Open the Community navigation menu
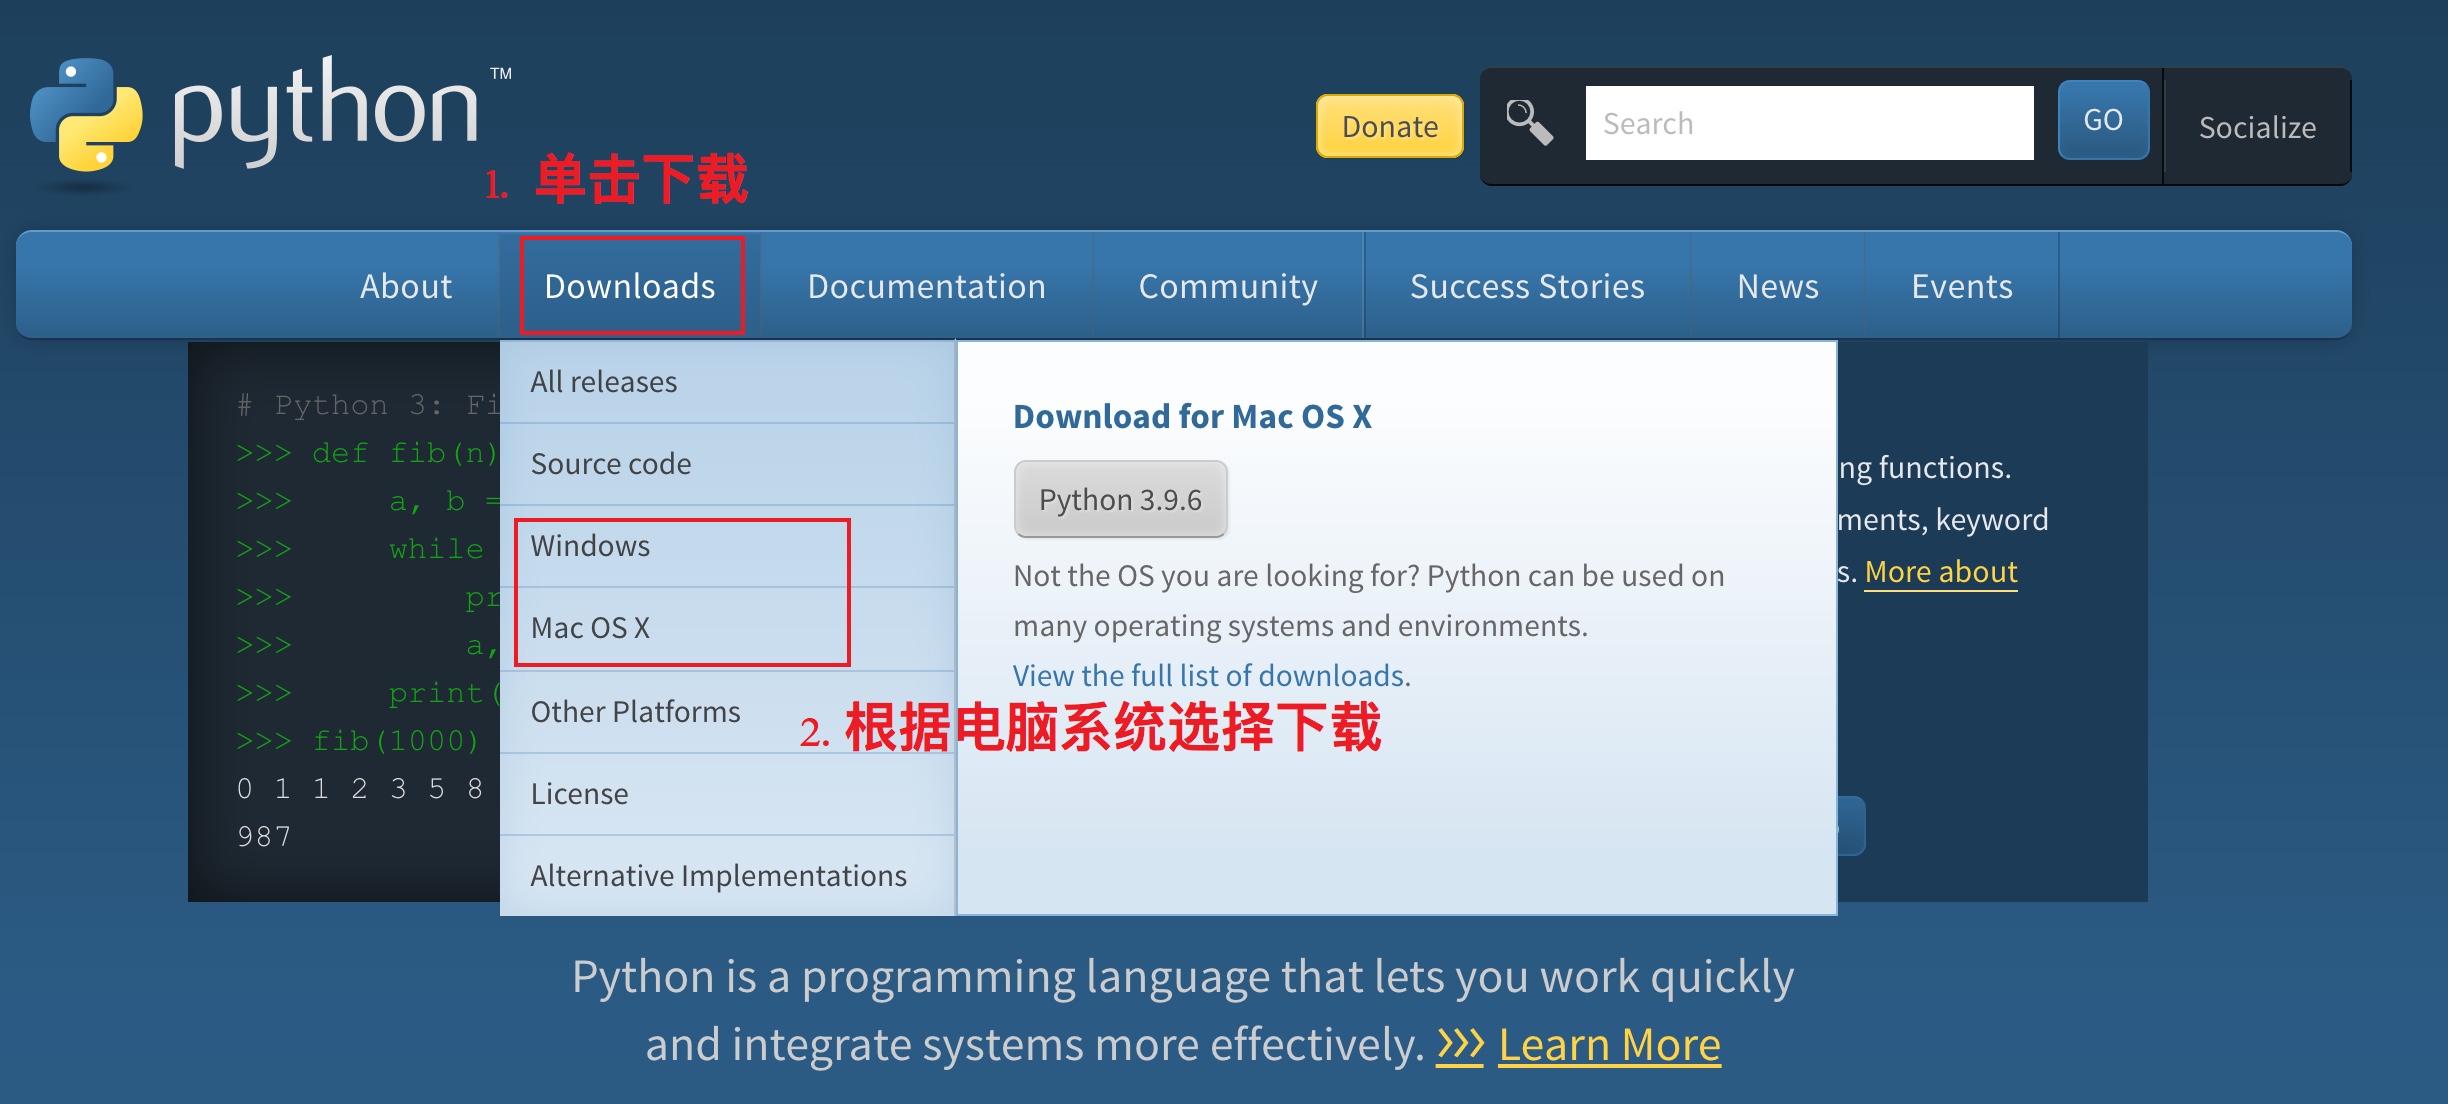The height and width of the screenshot is (1104, 2448). point(1228,286)
